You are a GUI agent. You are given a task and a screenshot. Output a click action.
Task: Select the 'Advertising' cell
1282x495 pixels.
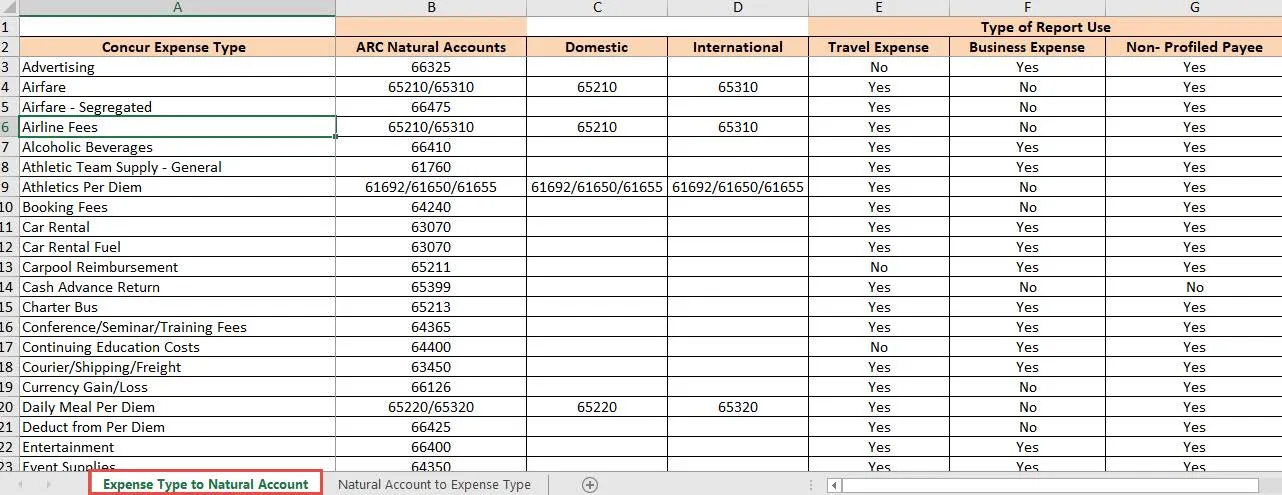177,67
